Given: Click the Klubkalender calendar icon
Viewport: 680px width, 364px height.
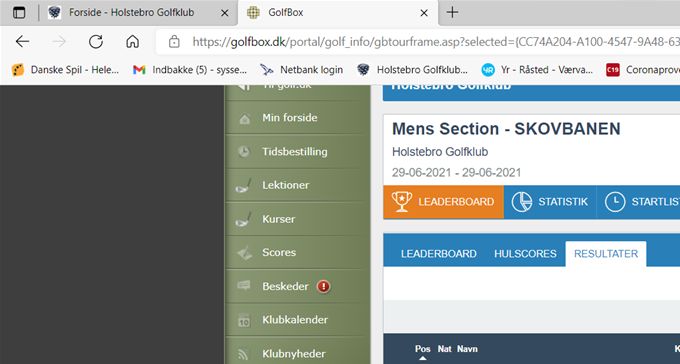Looking at the screenshot, I should point(244,320).
